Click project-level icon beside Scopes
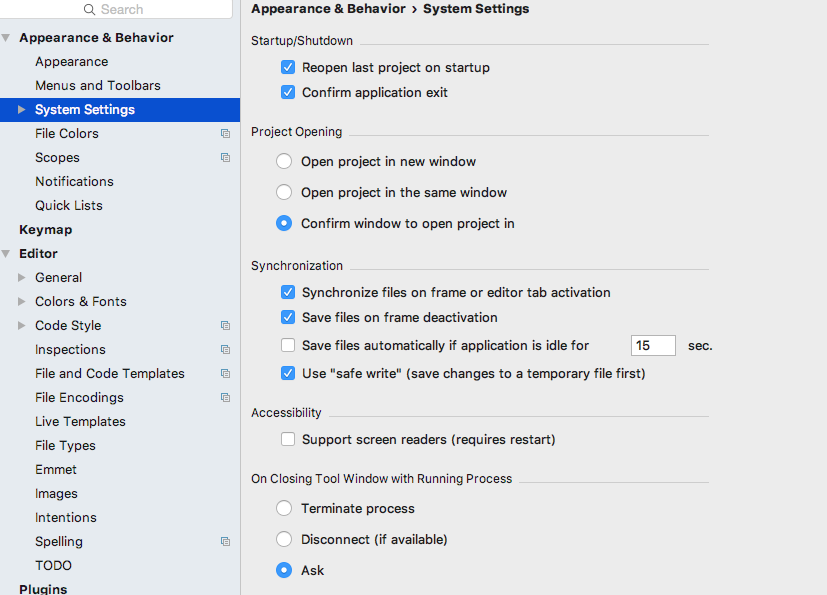The image size is (827, 595). coord(225,157)
